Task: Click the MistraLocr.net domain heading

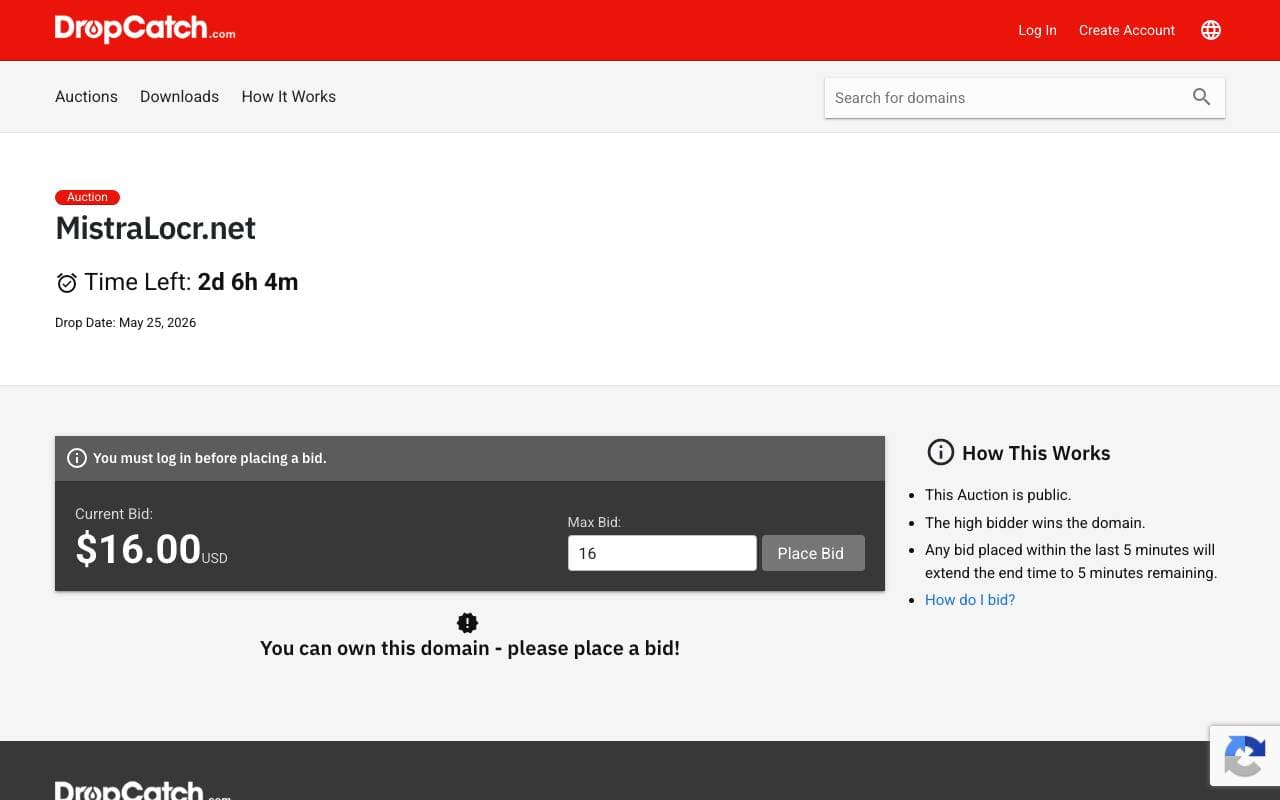Action: tap(155, 228)
